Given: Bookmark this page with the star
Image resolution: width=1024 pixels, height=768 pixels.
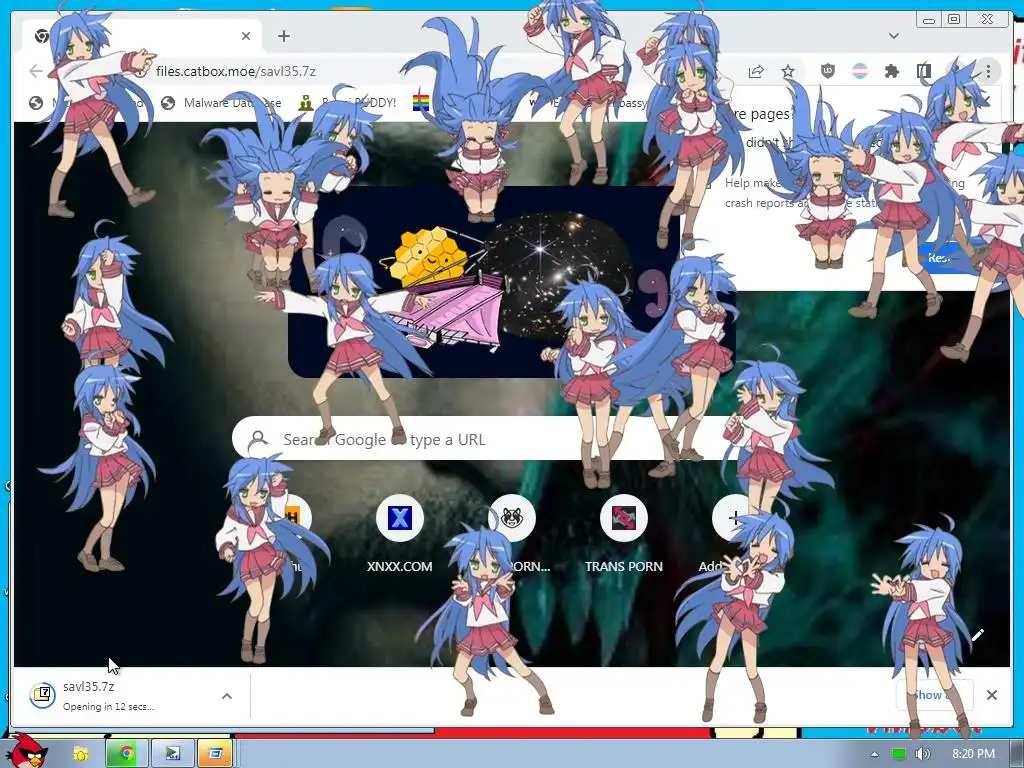Looking at the screenshot, I should pyautogui.click(x=788, y=71).
